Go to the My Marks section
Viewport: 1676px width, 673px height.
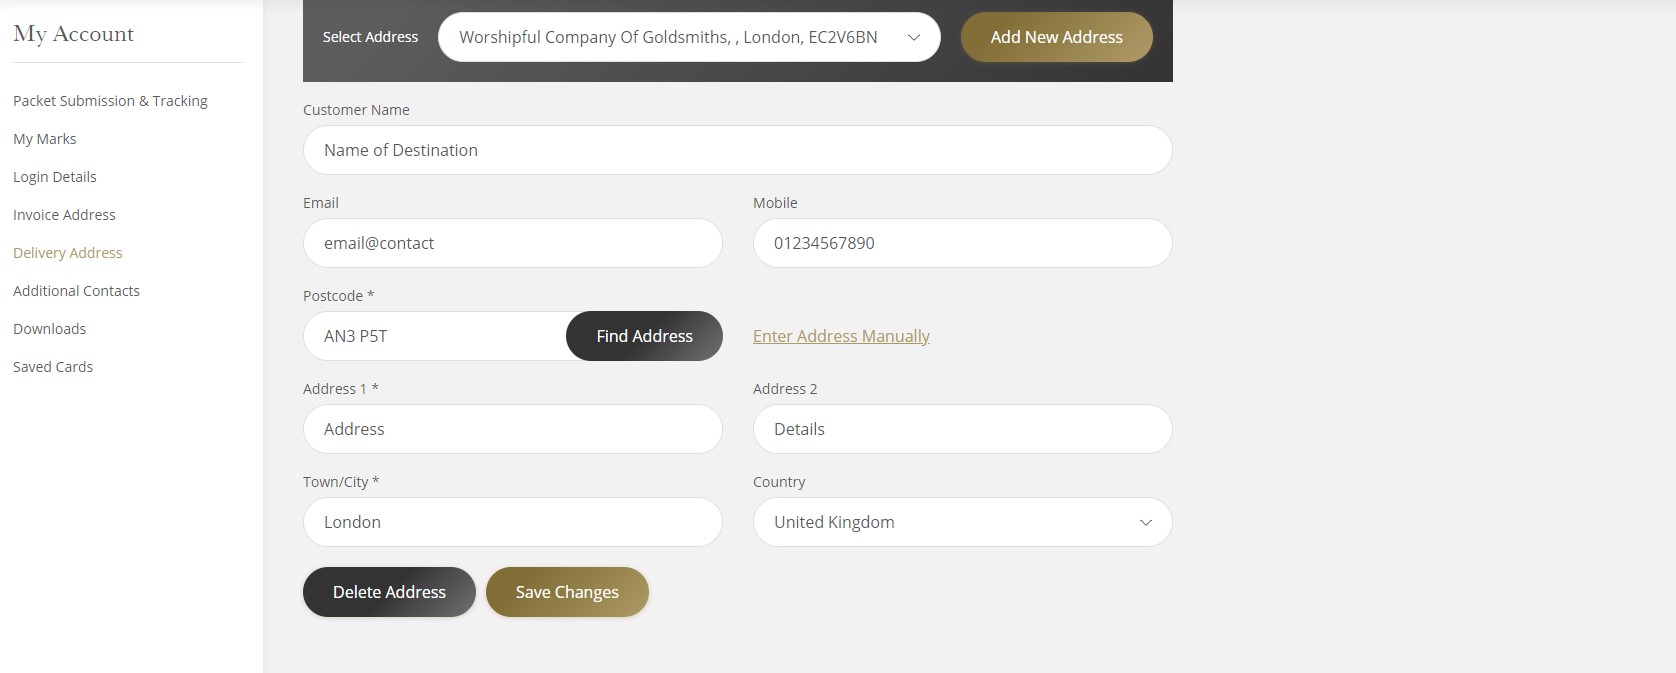[x=45, y=139]
